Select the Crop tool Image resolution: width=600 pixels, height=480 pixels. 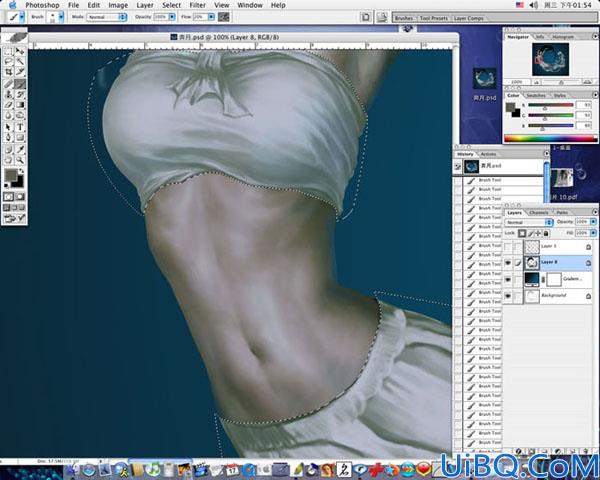coord(8,72)
